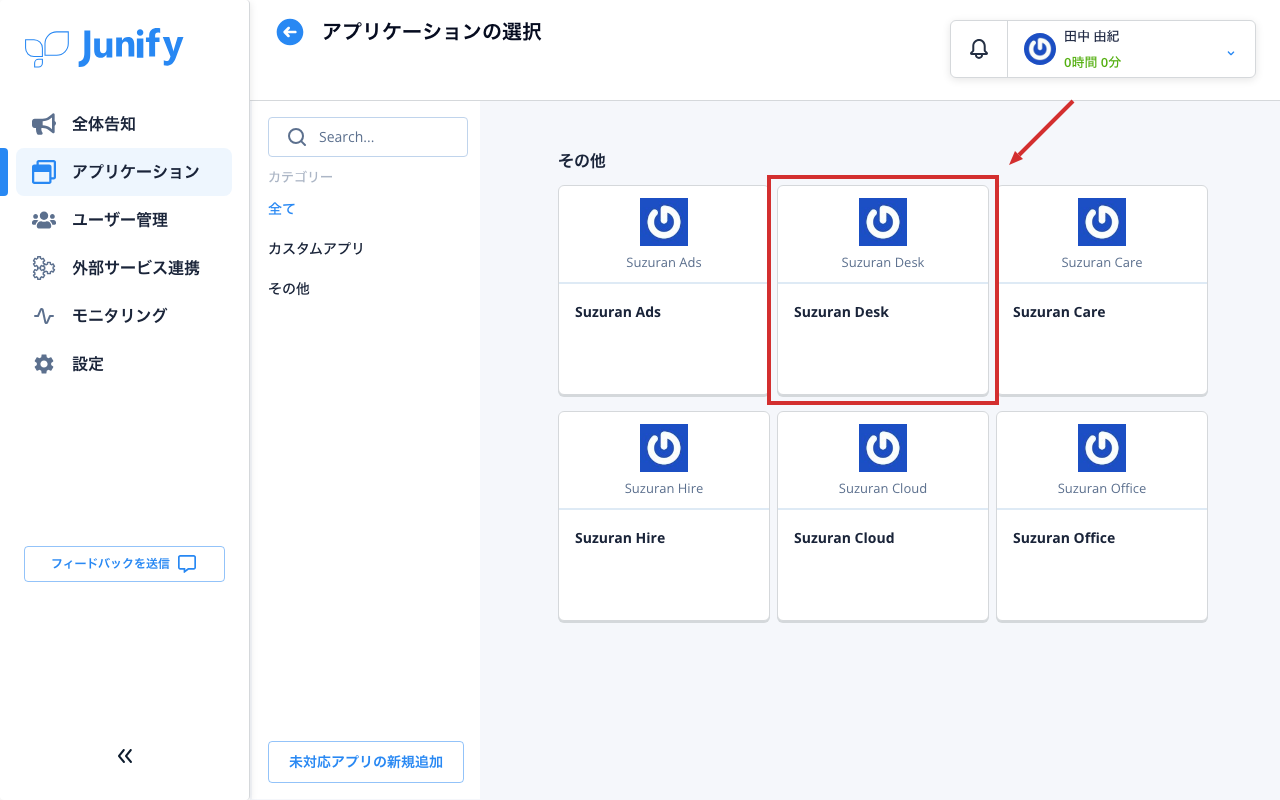The width and height of the screenshot is (1280, 800).
Task: Click the Suzuran Hire power logo
Action: [664, 448]
